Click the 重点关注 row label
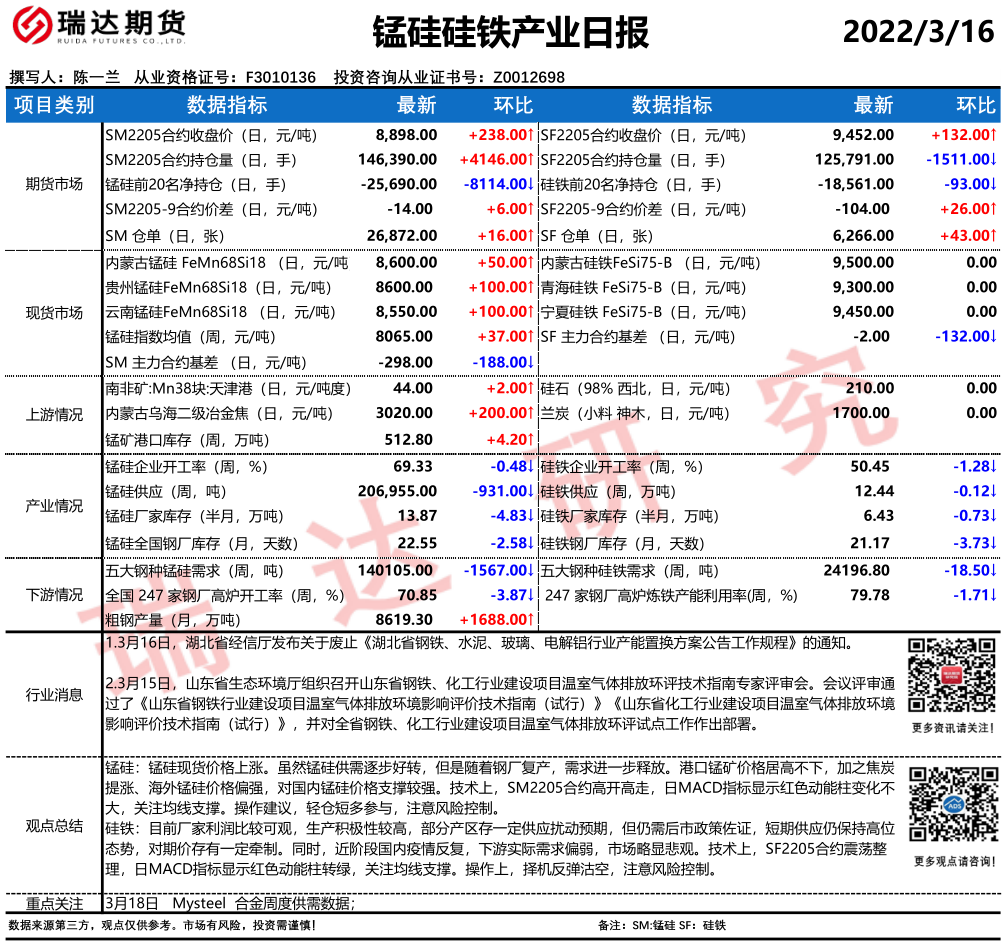Screen dimensions: 1006x945 tap(54, 903)
